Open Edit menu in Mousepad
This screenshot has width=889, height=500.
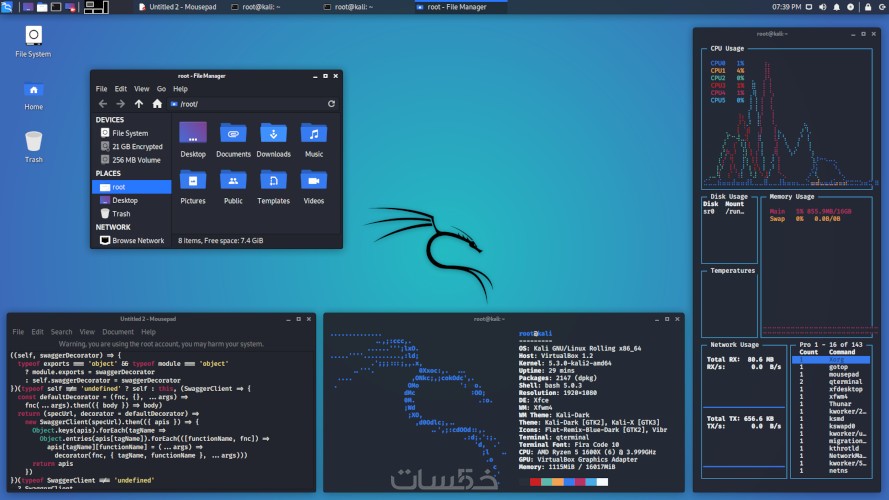tap(37, 332)
